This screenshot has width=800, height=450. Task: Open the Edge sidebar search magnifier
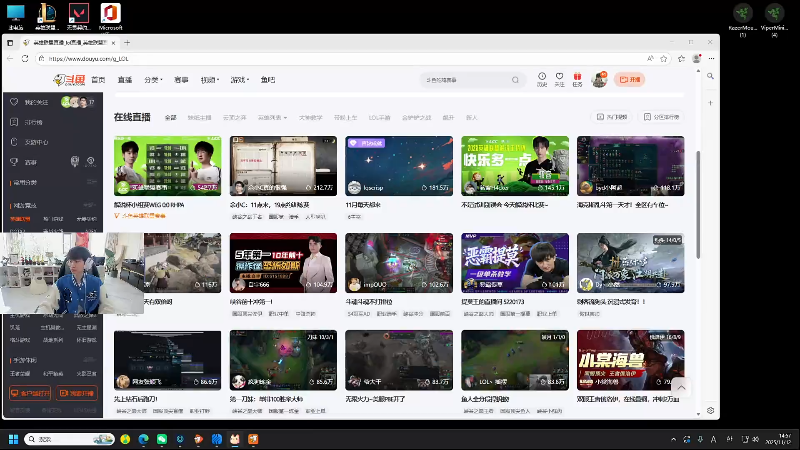click(710, 76)
